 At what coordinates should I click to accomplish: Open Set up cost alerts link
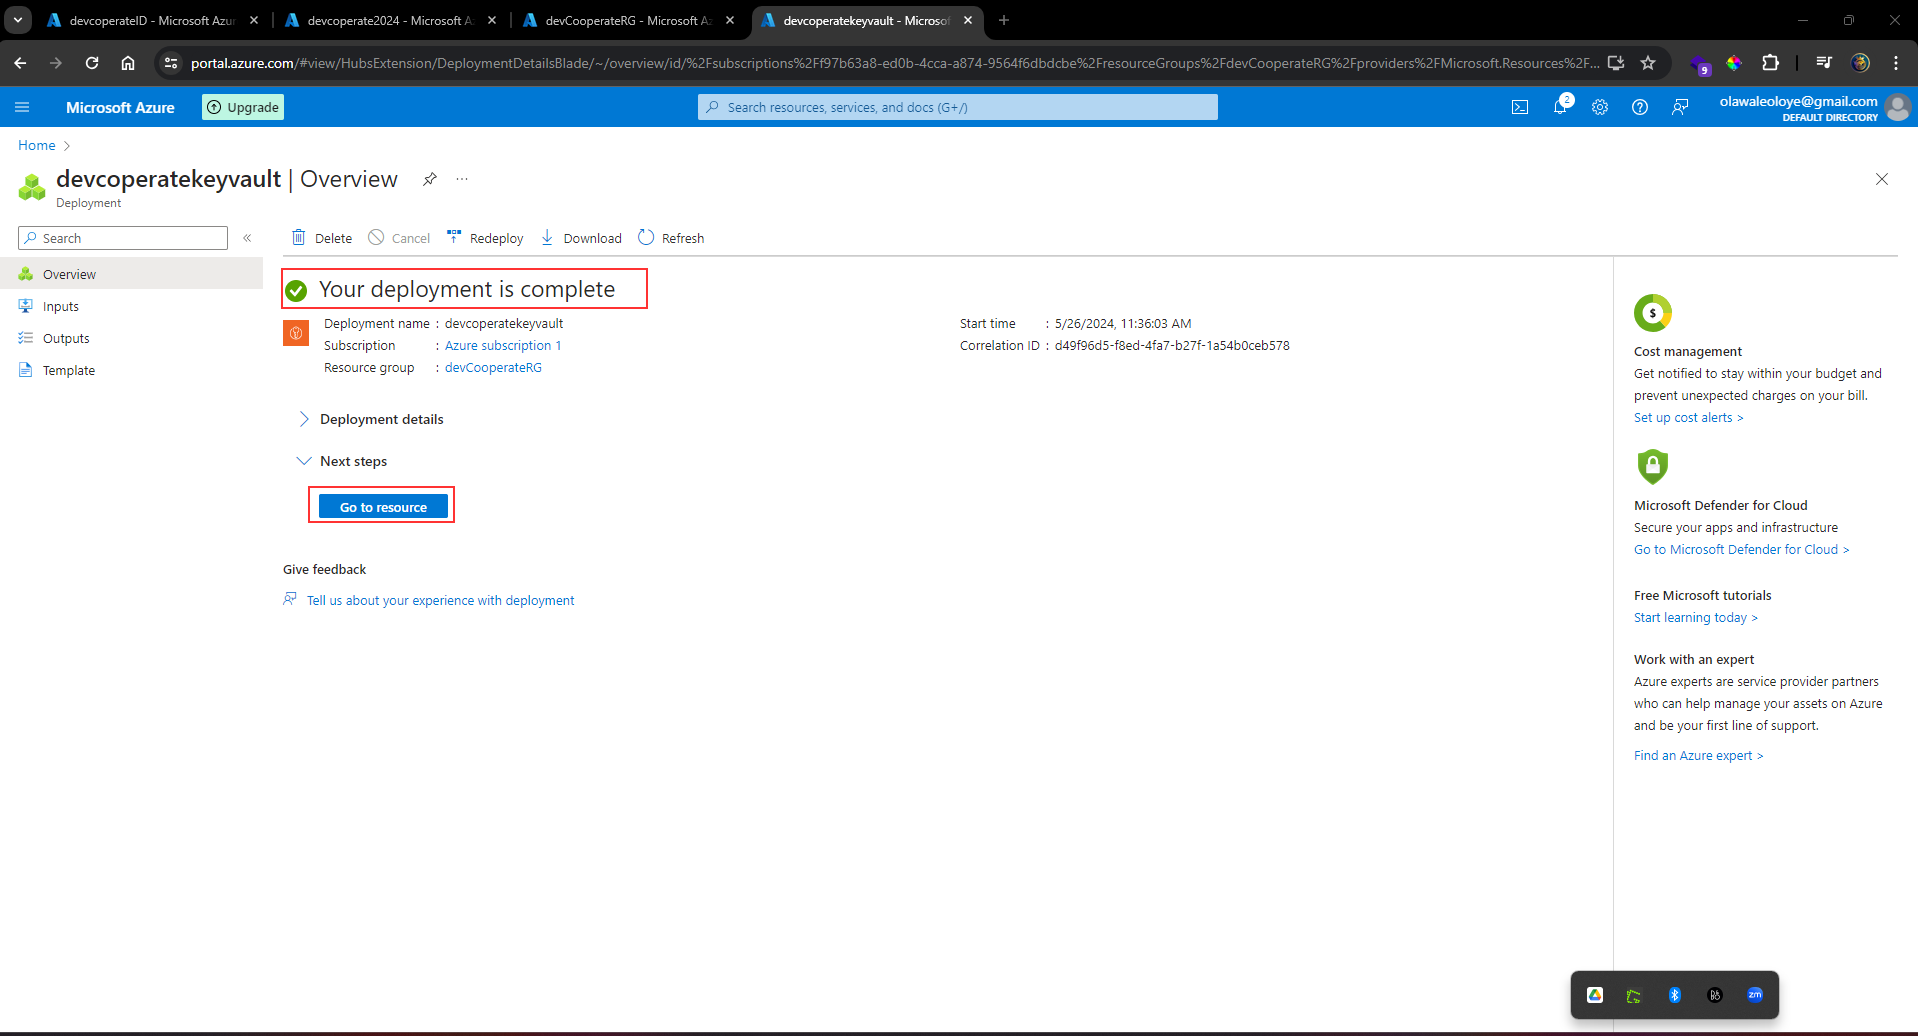1688,418
